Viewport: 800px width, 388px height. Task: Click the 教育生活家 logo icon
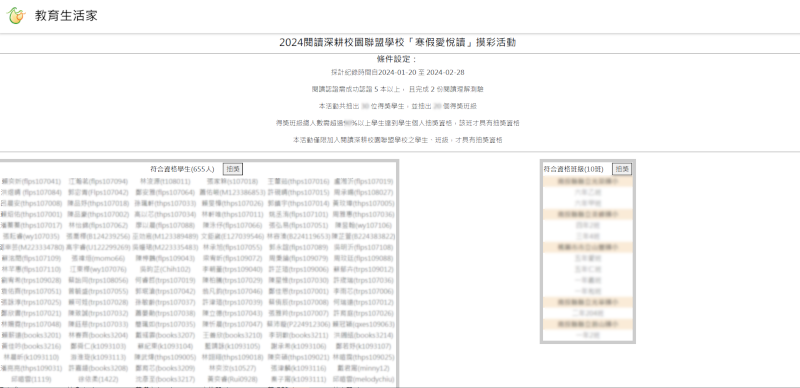[16, 16]
